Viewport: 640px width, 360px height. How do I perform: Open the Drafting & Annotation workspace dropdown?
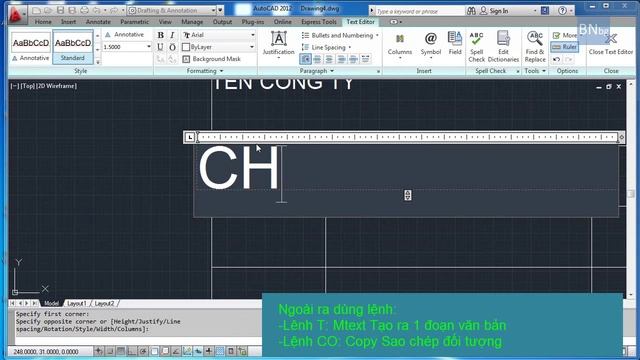click(214, 10)
